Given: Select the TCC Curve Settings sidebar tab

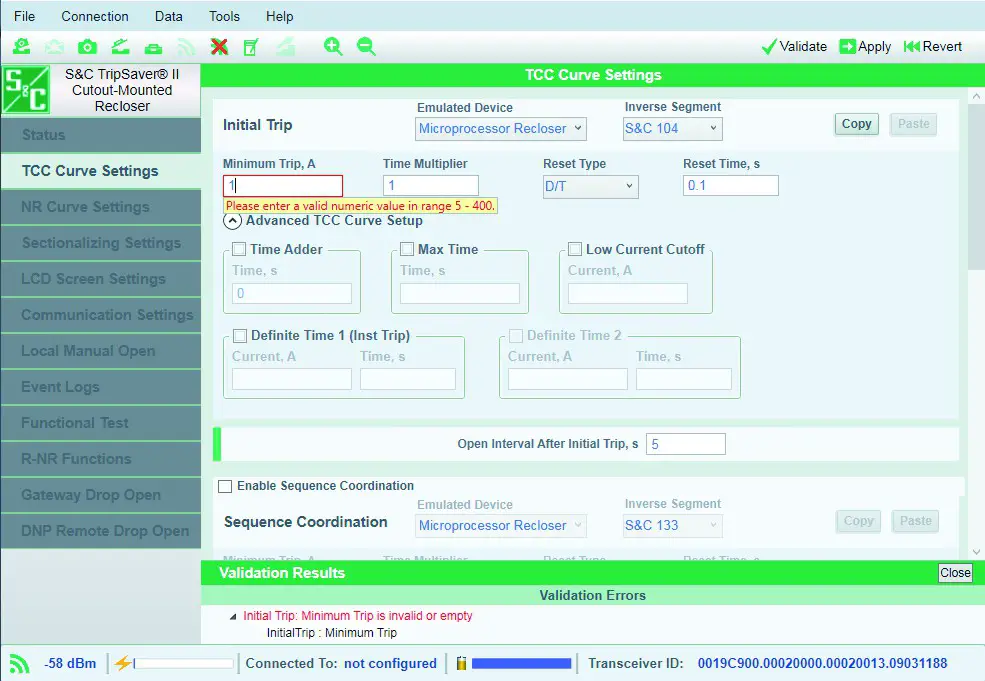Looking at the screenshot, I should (101, 171).
